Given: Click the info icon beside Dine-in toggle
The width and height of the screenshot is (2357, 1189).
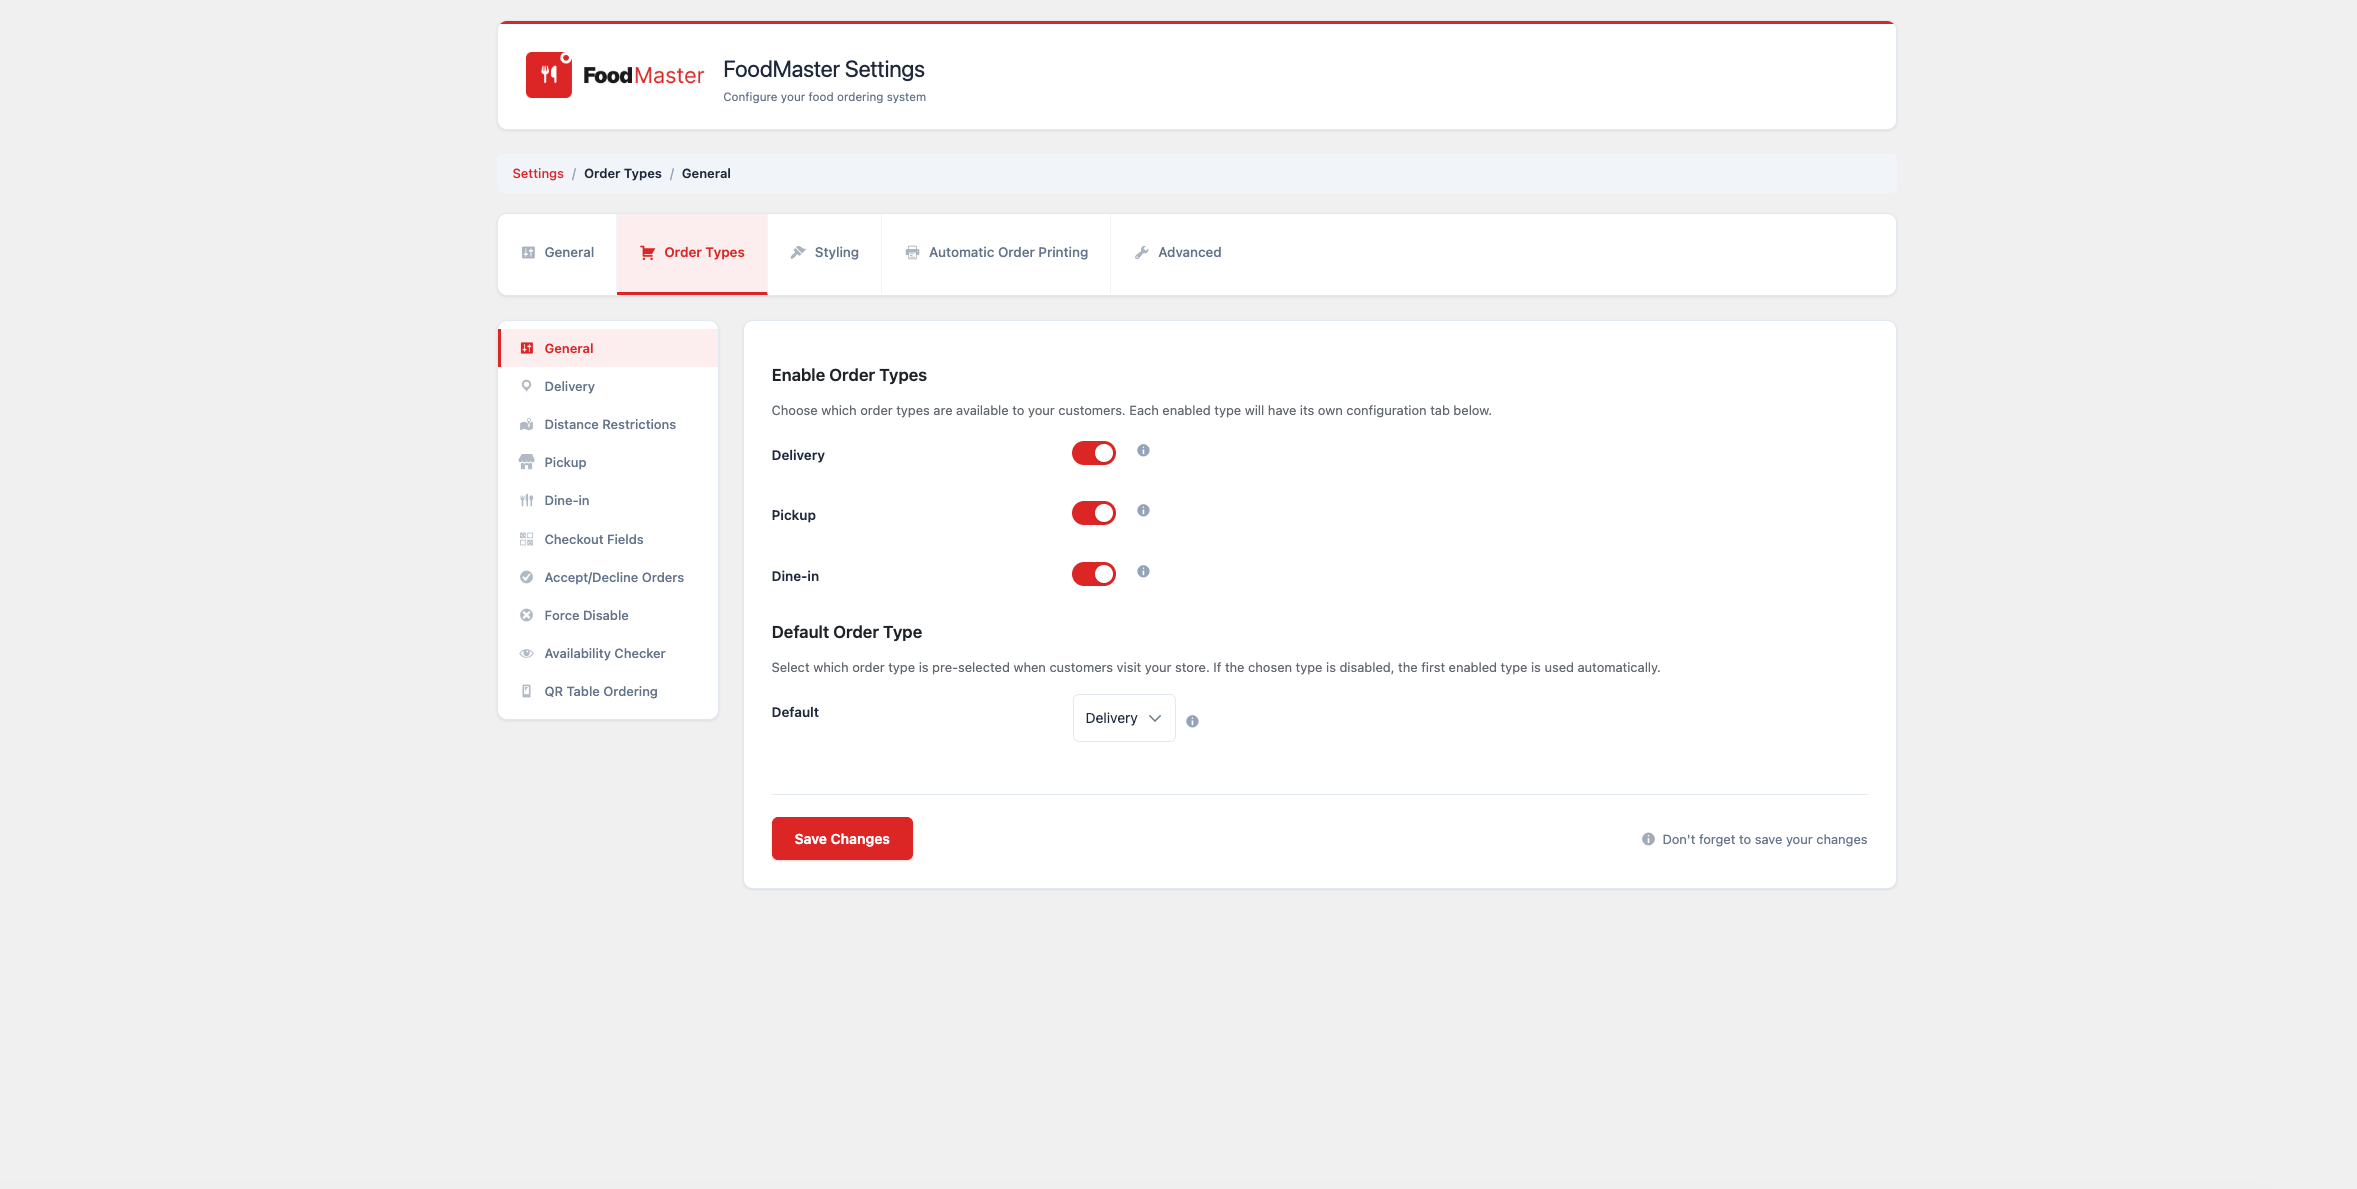Looking at the screenshot, I should pos(1143,572).
